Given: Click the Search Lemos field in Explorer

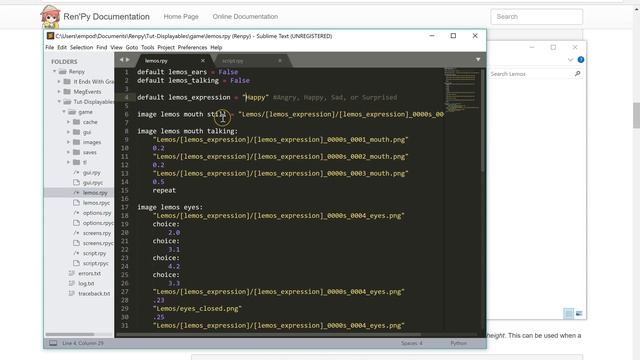Looking at the screenshot, I should (x=531, y=74).
